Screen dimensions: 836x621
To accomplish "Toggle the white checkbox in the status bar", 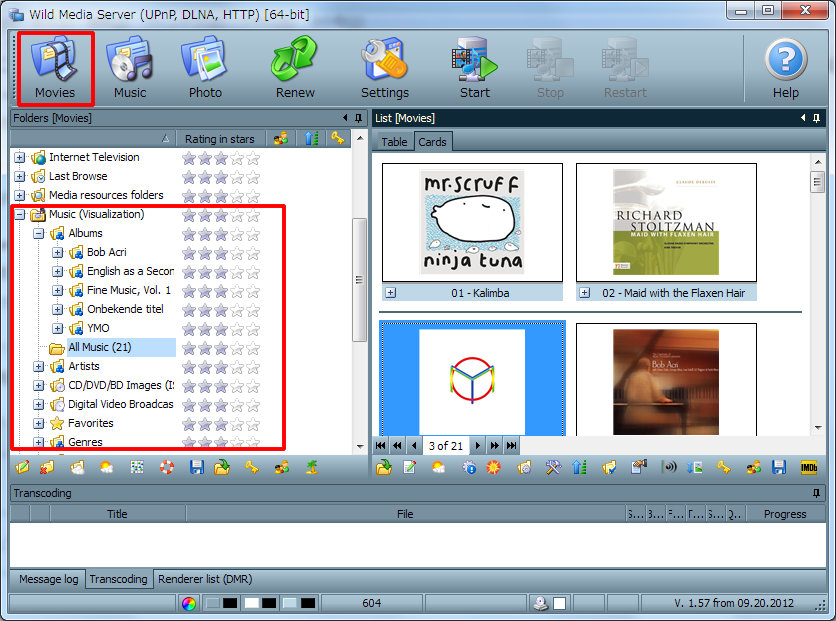I will (x=559, y=603).
